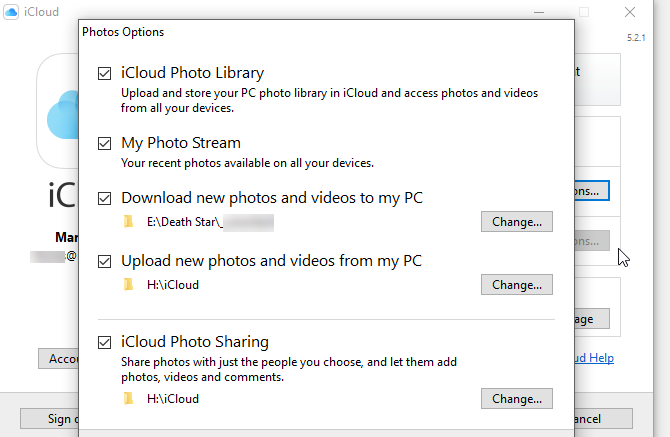Change the iCloud Photo Sharing folder

[516, 399]
